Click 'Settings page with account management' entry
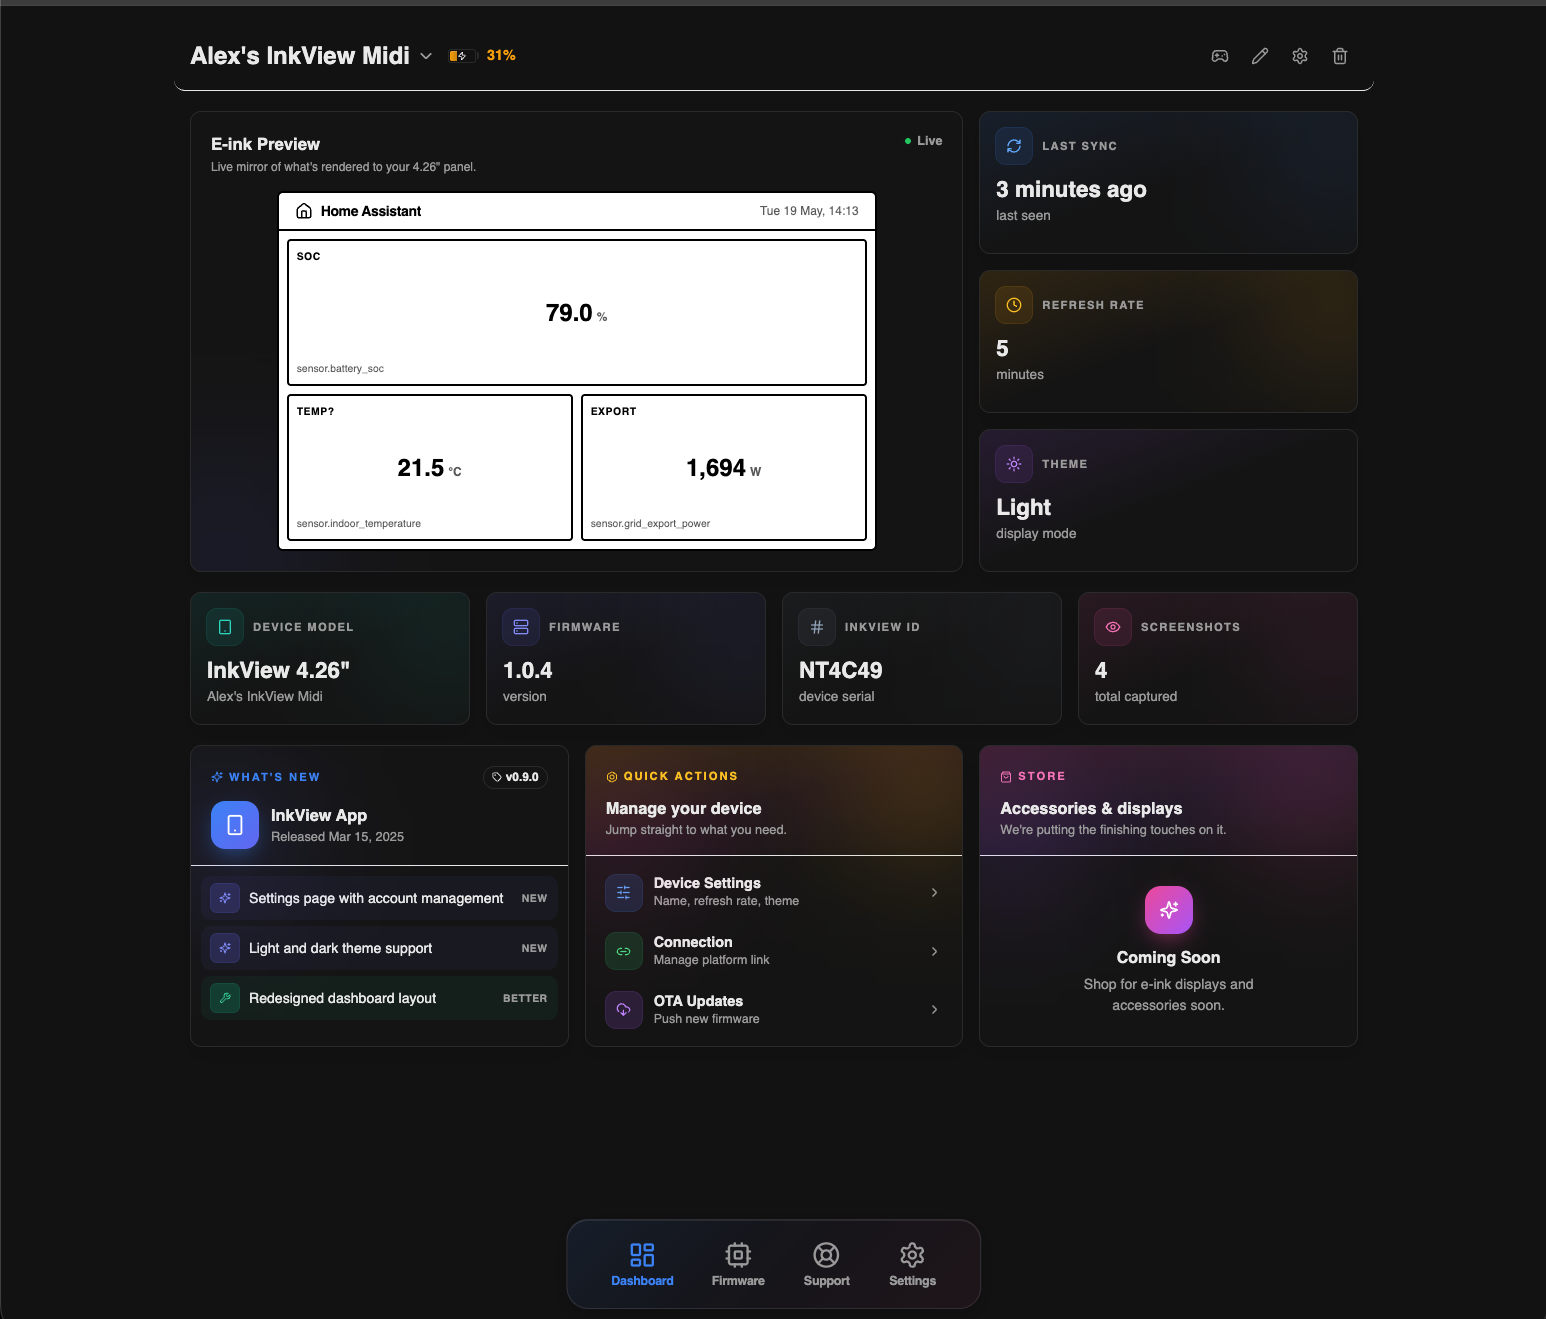The height and width of the screenshot is (1319, 1546). tap(380, 898)
